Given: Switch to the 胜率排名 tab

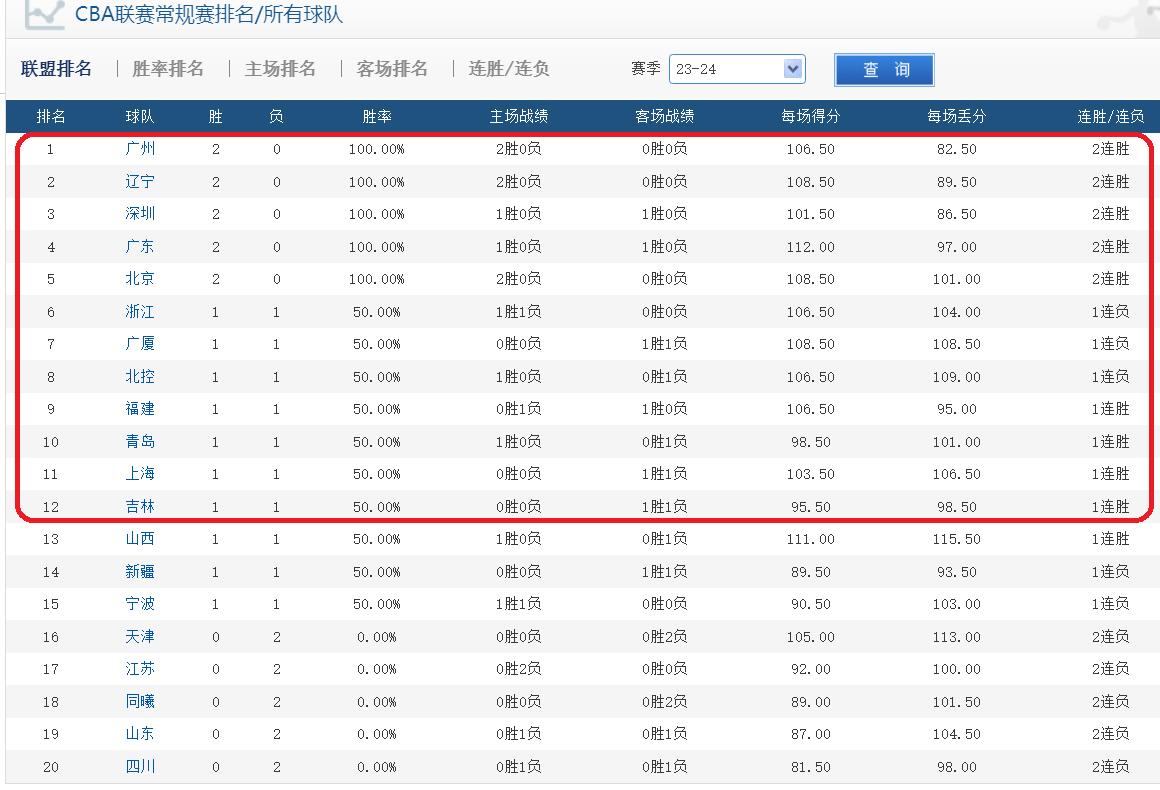Looking at the screenshot, I should click(x=168, y=69).
